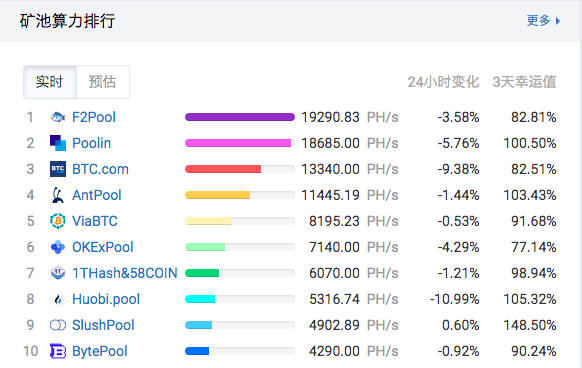Click the 90.24% luck value

click(x=534, y=351)
